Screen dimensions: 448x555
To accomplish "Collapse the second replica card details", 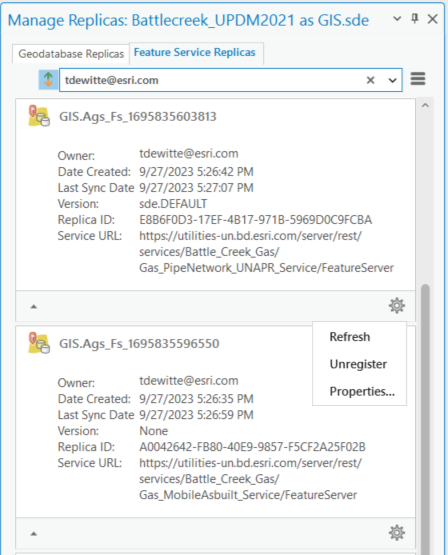I will (x=34, y=534).
